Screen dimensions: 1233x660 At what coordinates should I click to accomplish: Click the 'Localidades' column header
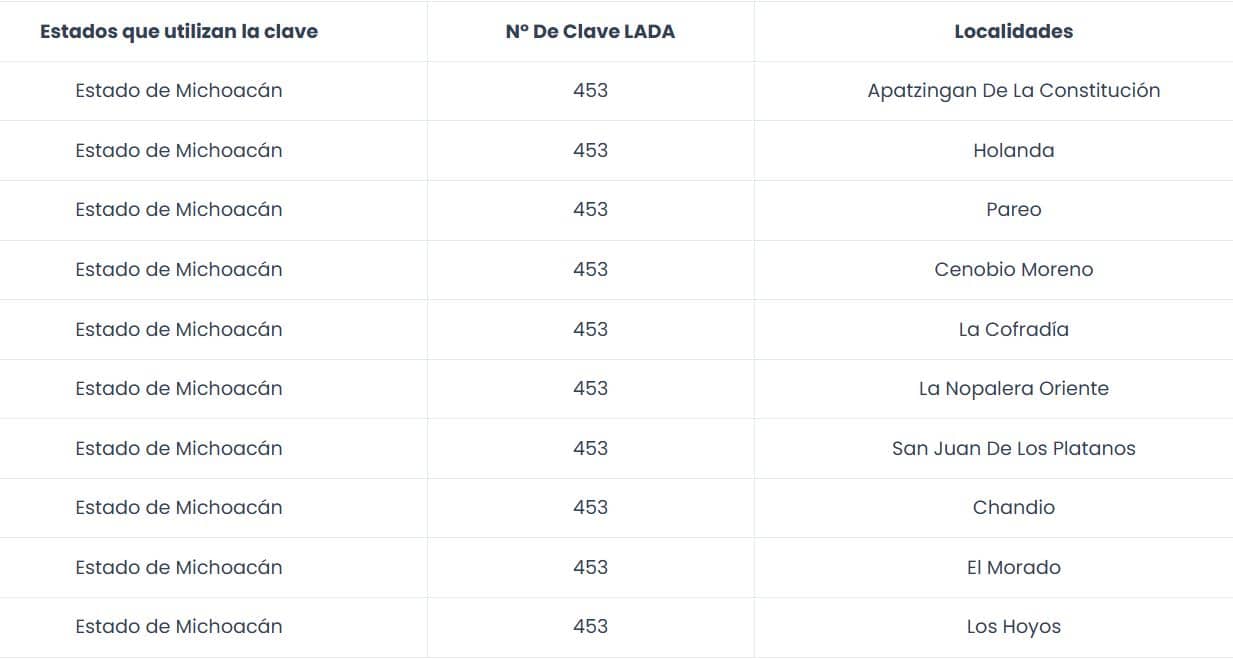point(1013,31)
